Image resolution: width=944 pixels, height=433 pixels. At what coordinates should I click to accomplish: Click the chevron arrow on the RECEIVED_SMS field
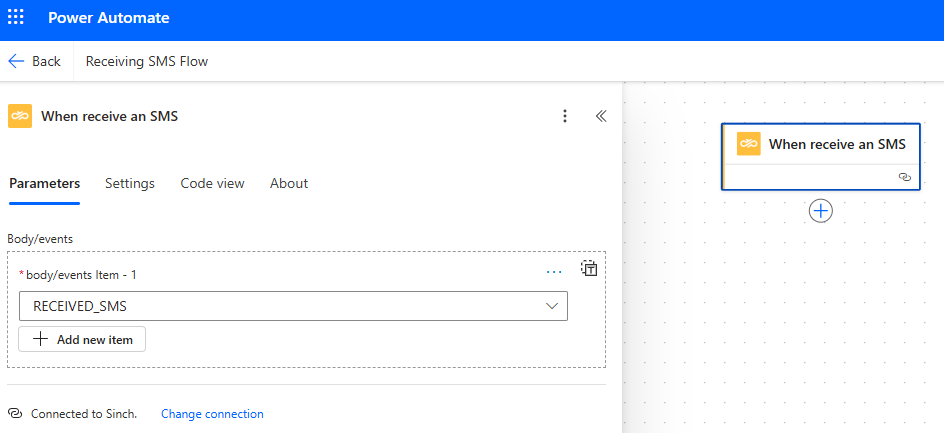(552, 306)
